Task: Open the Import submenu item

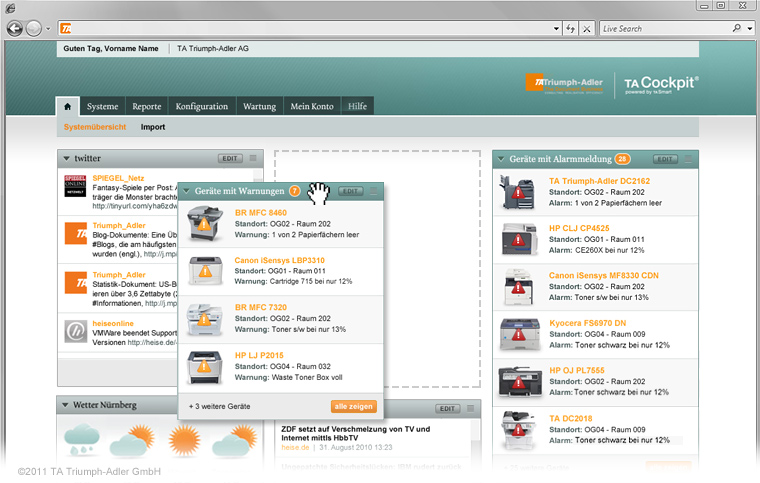Action: (x=153, y=127)
